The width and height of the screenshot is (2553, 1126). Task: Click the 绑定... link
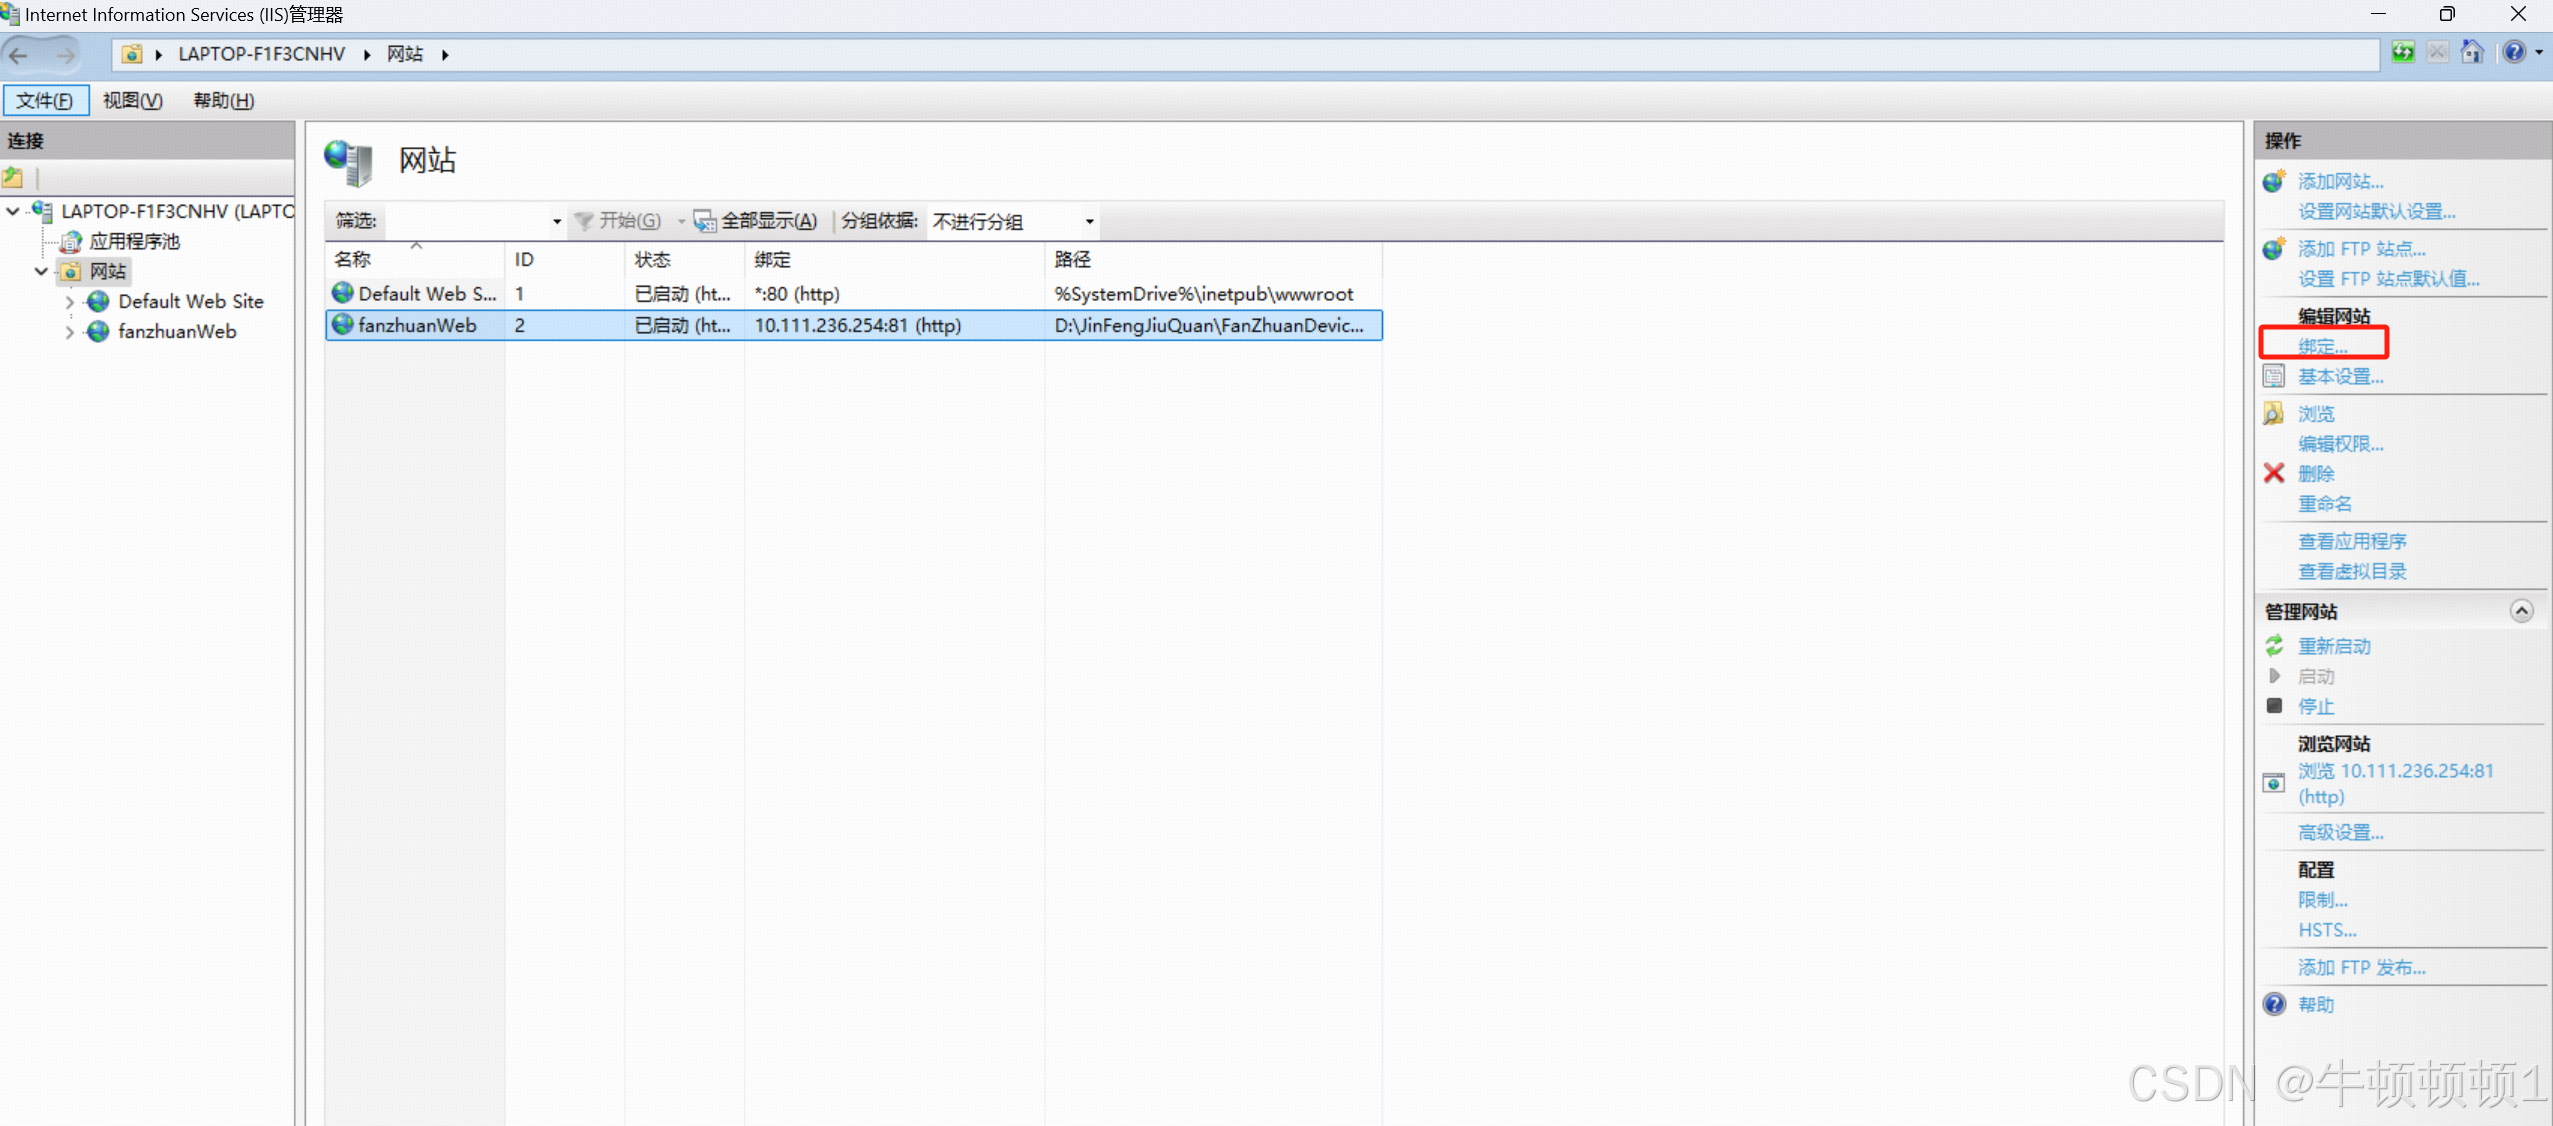(x=2322, y=347)
